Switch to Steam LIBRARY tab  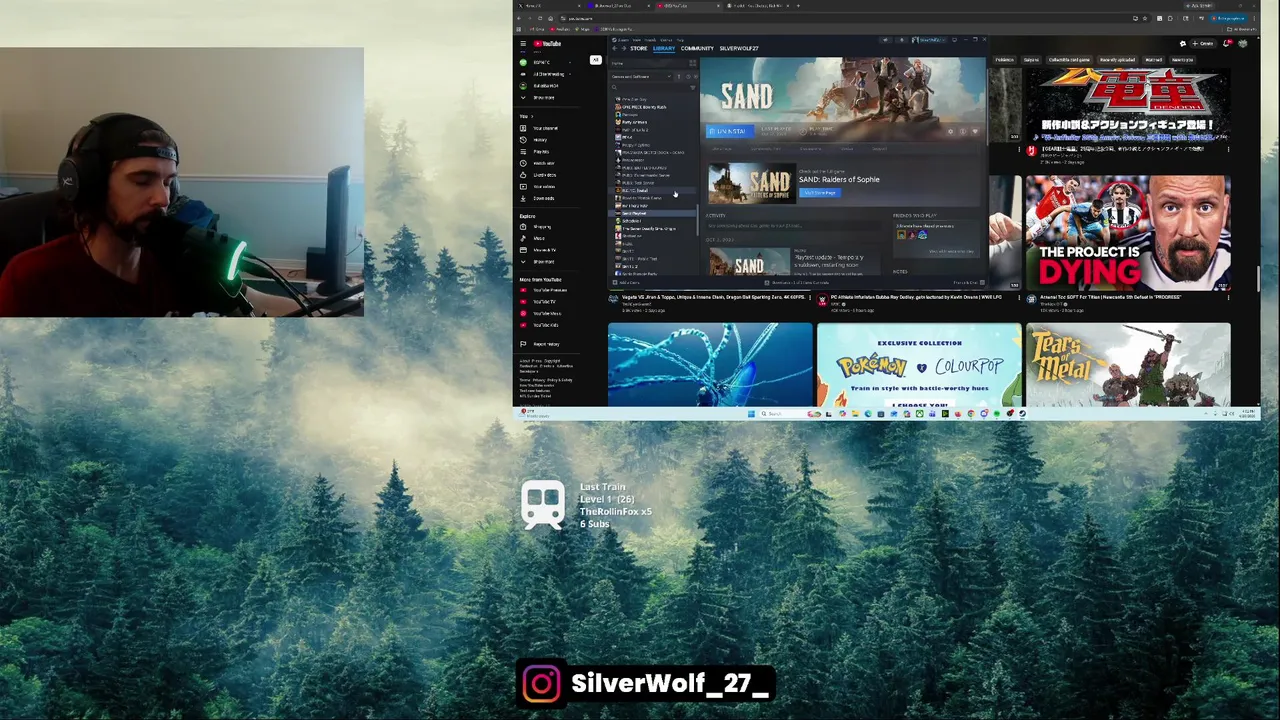[664, 48]
